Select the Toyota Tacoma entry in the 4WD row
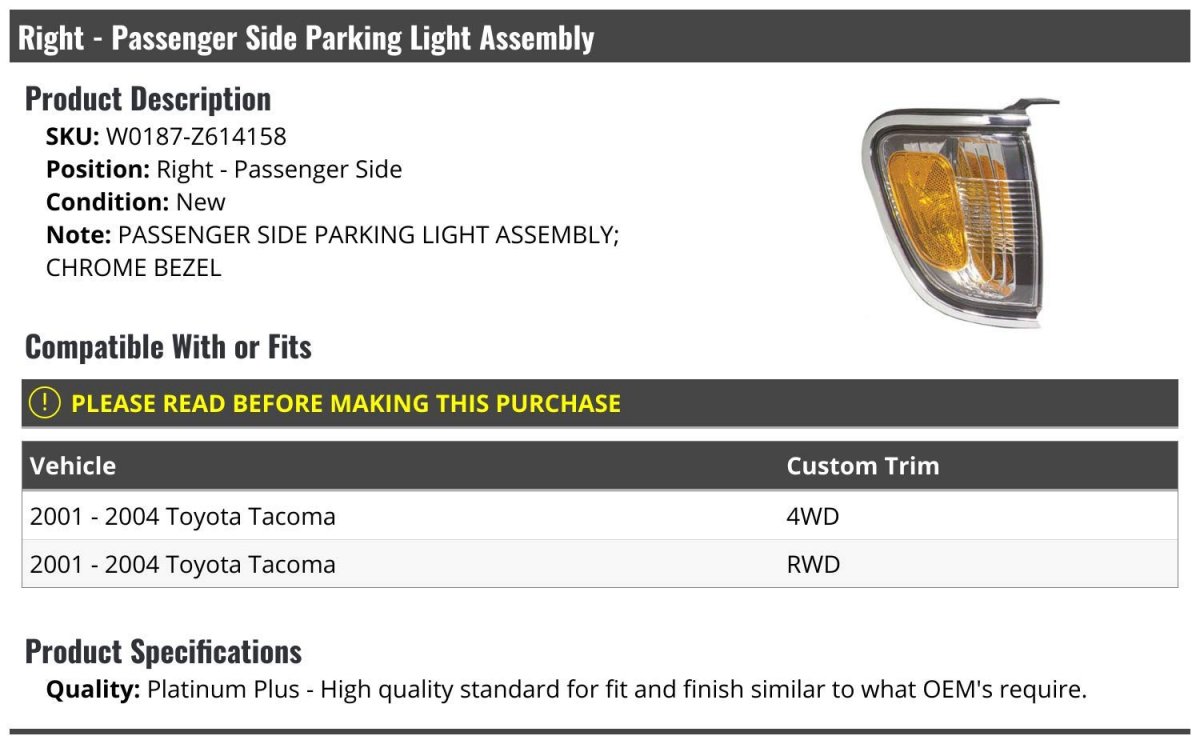1200x744 pixels. (x=183, y=517)
